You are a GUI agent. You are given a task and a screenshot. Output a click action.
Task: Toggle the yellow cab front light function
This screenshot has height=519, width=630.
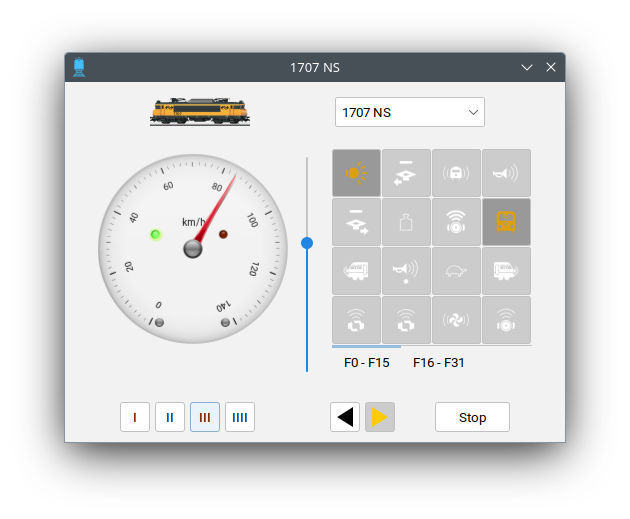[x=506, y=222]
